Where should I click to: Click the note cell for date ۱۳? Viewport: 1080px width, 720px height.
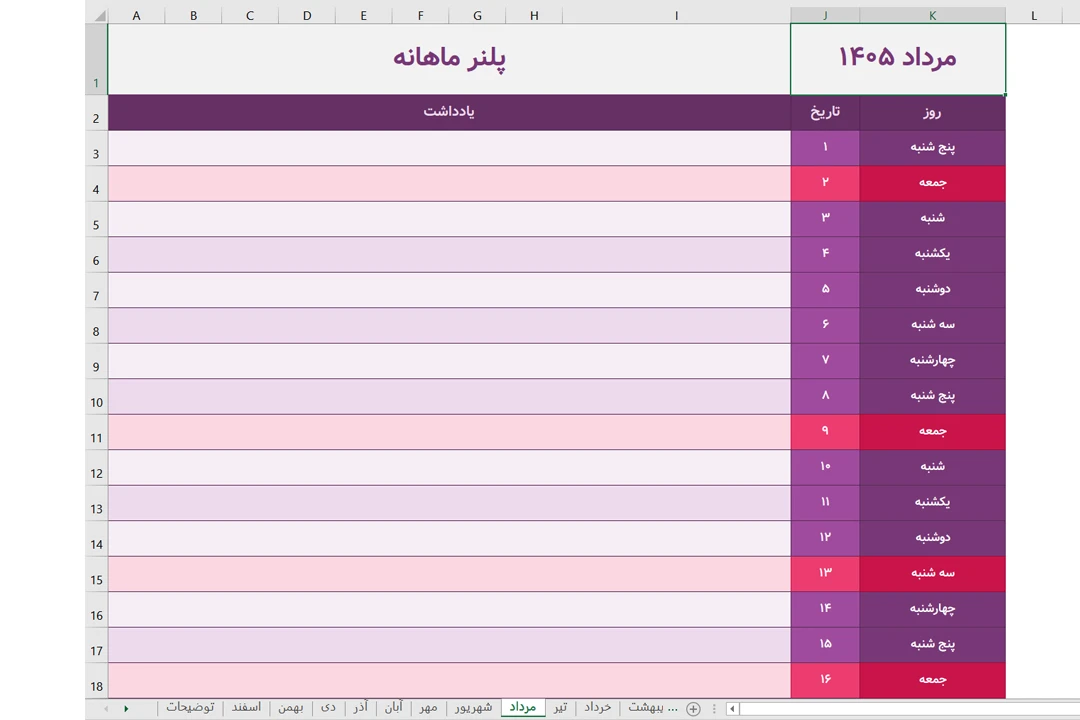point(449,574)
